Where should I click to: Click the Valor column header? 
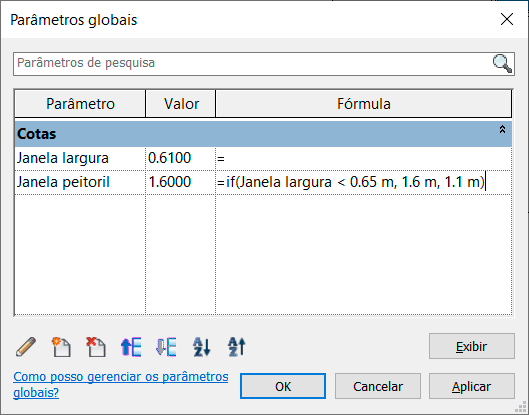coord(181,104)
